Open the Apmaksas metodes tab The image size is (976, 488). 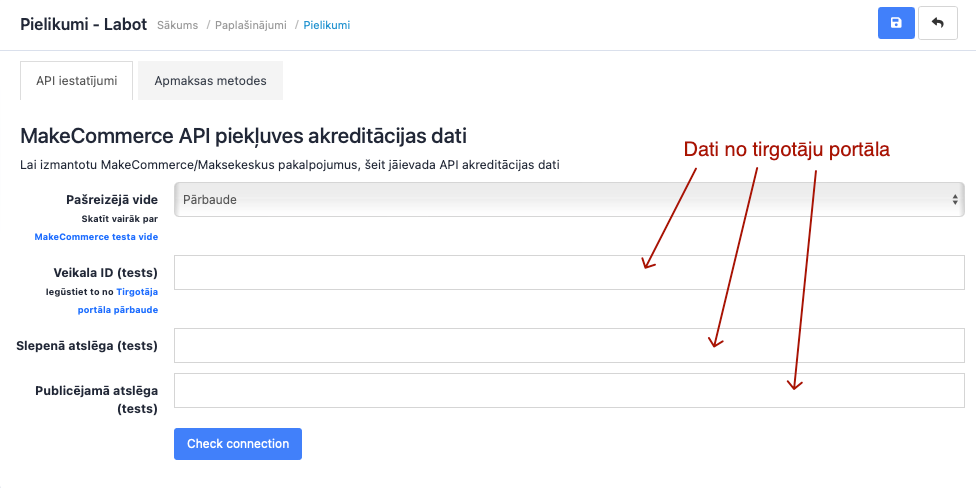[x=210, y=80]
